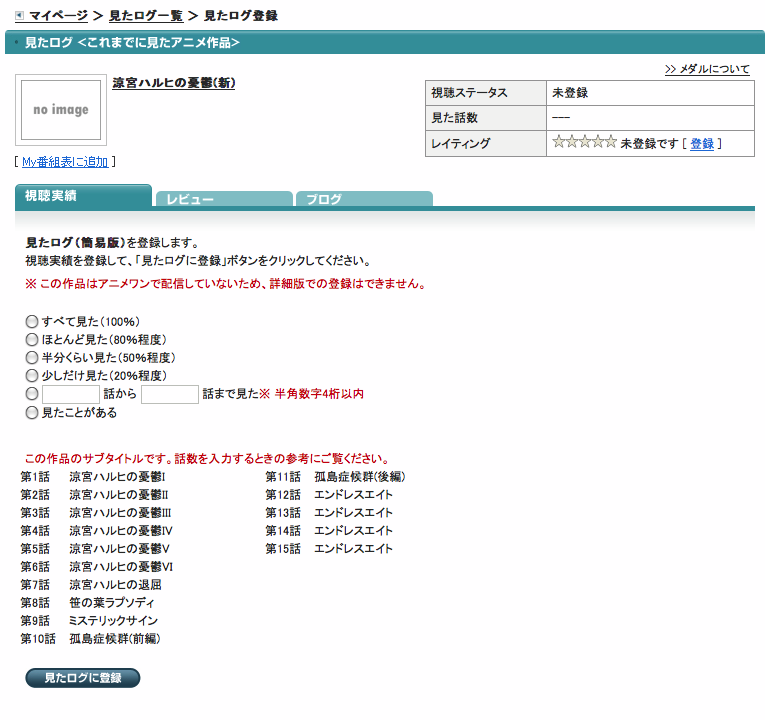765x720 pixels.
Task: Open the 涼宮ハルヒの憂鬱(新) title link
Action: tap(174, 83)
